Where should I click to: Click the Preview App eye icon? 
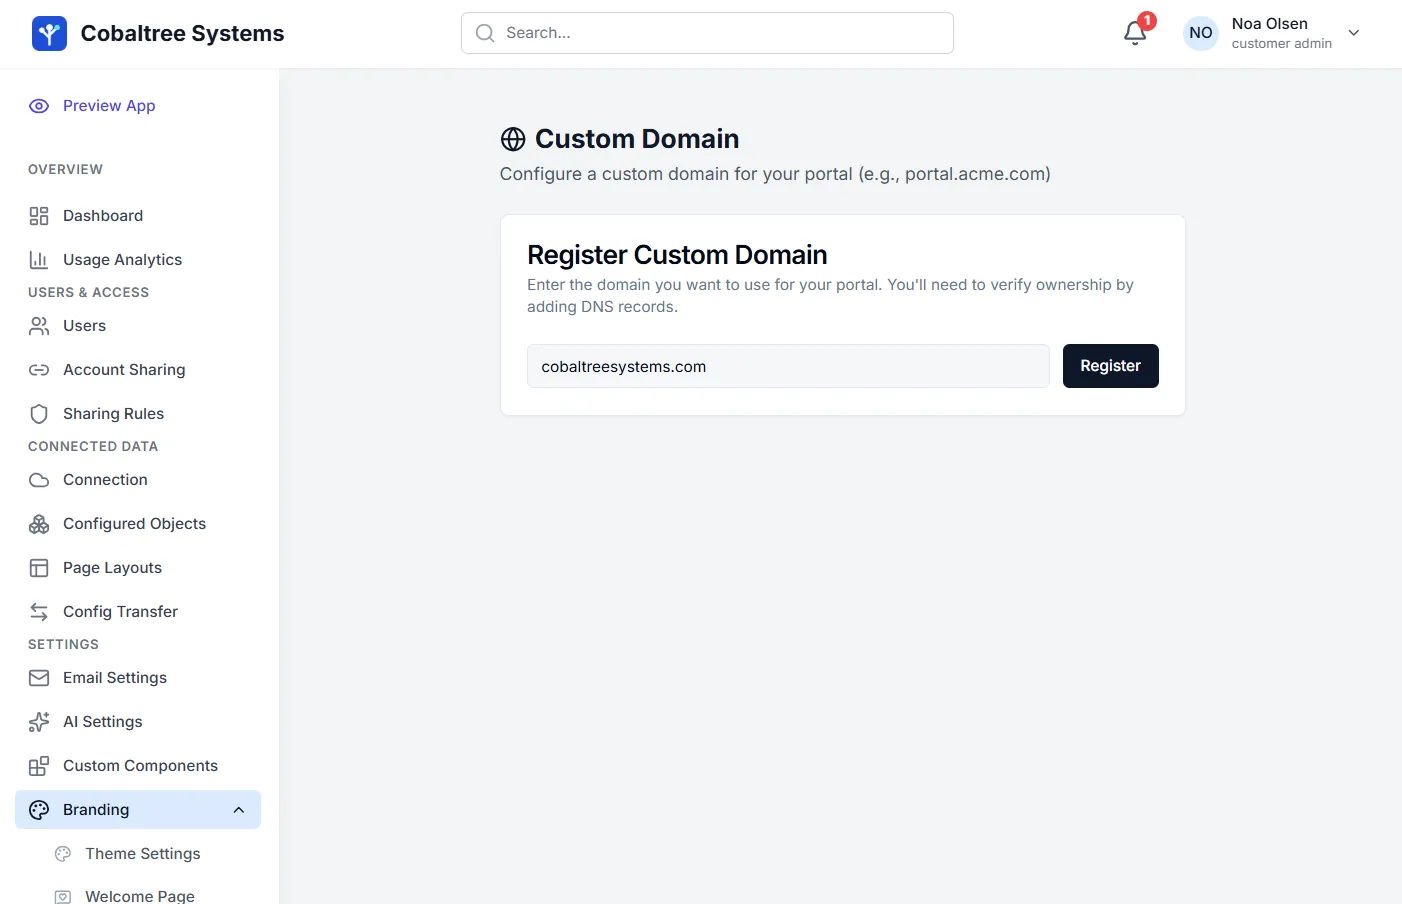[39, 106]
